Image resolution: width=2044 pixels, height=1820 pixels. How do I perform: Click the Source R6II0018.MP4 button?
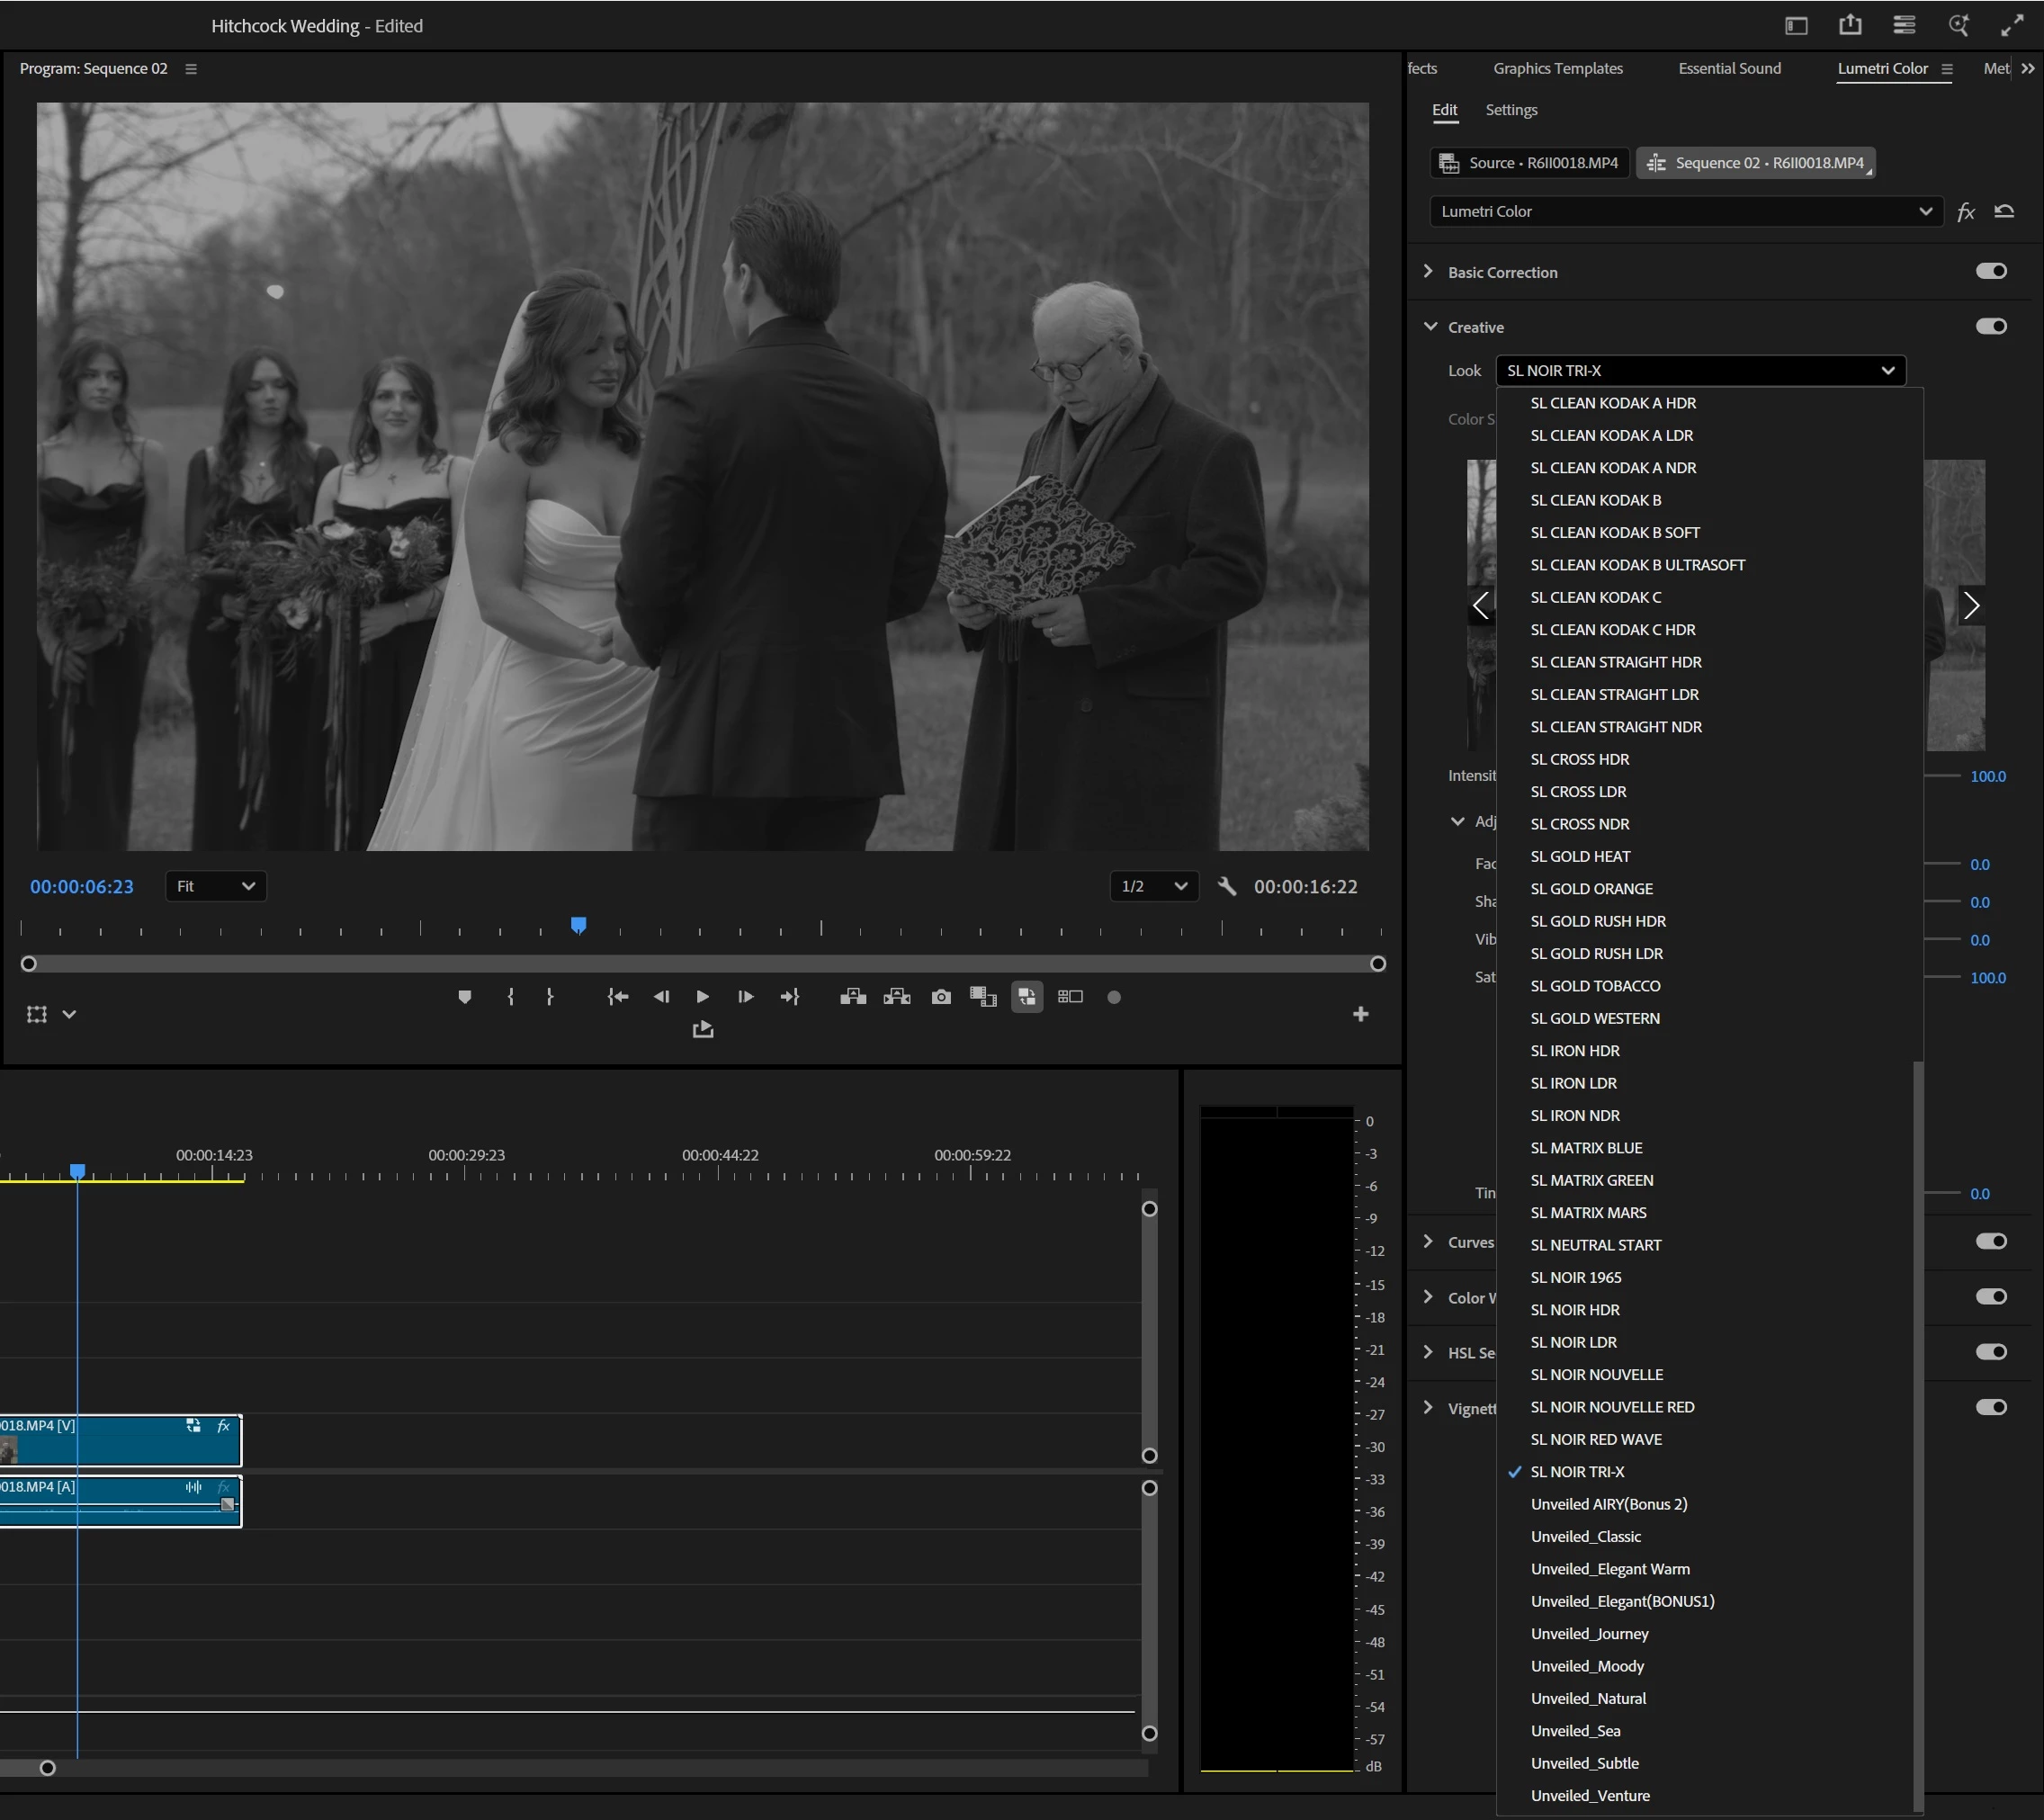(1530, 162)
